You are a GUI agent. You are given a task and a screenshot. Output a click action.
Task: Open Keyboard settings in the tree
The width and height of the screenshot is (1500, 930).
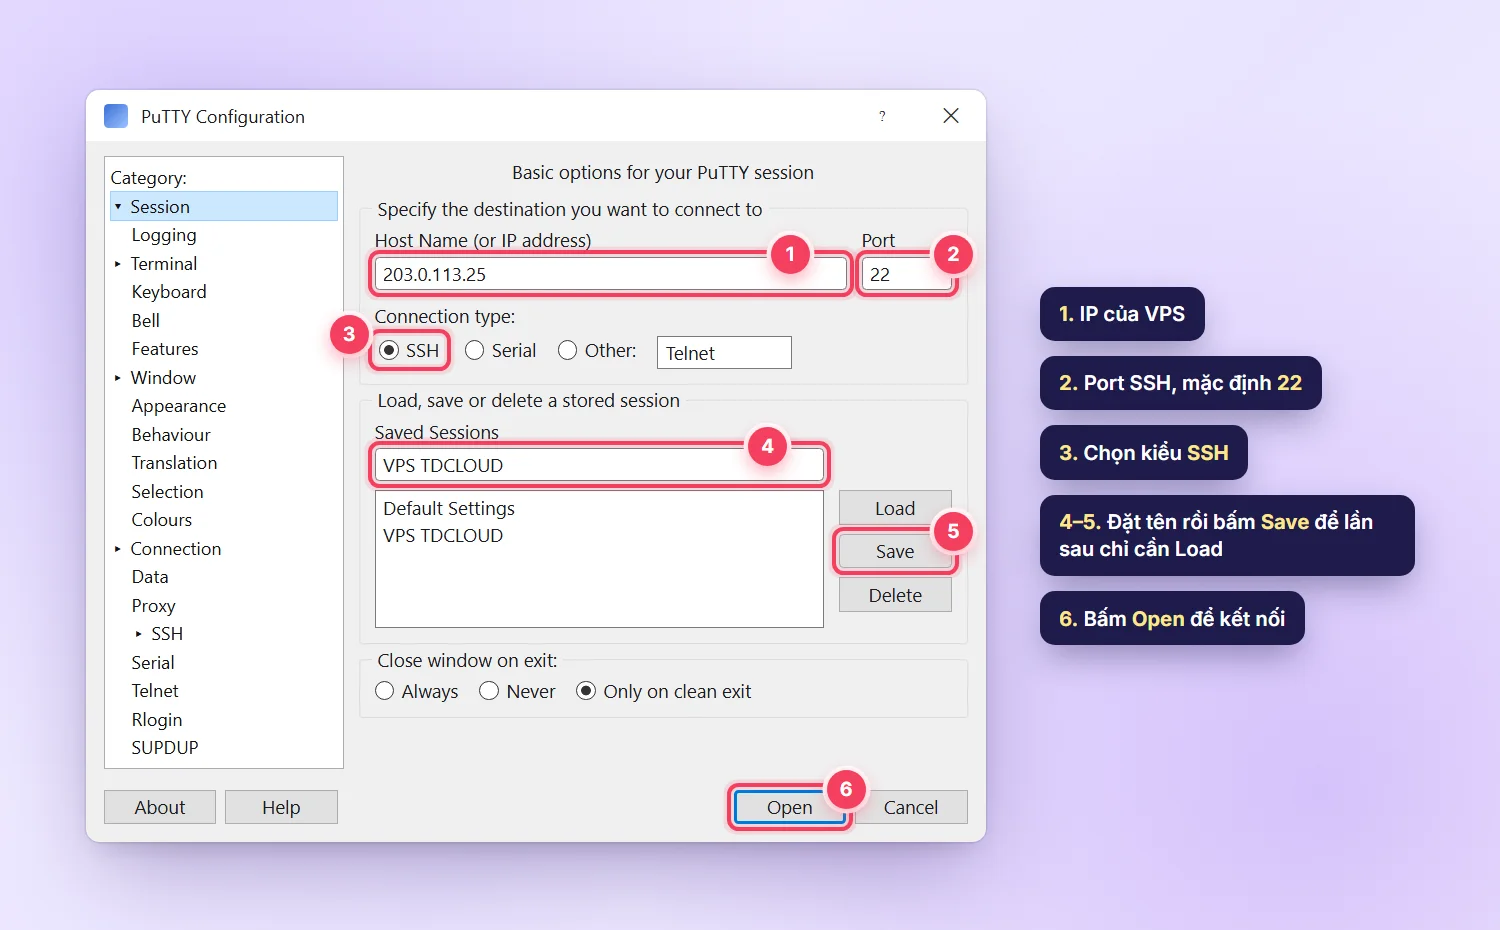[x=169, y=292]
